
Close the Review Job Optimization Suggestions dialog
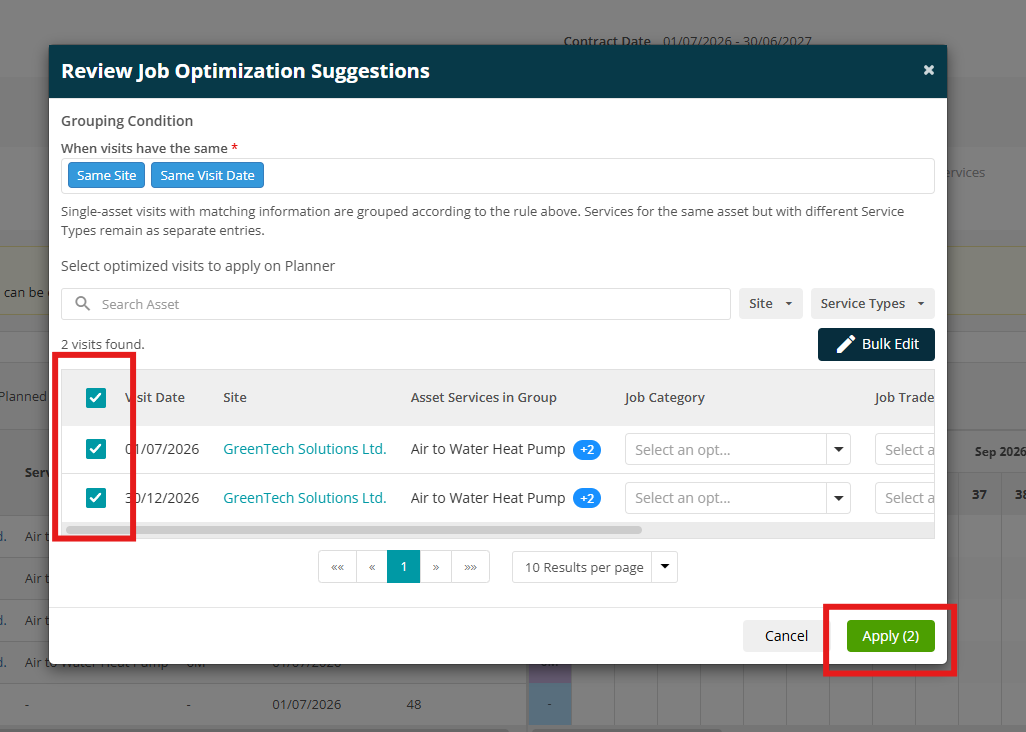point(929,70)
